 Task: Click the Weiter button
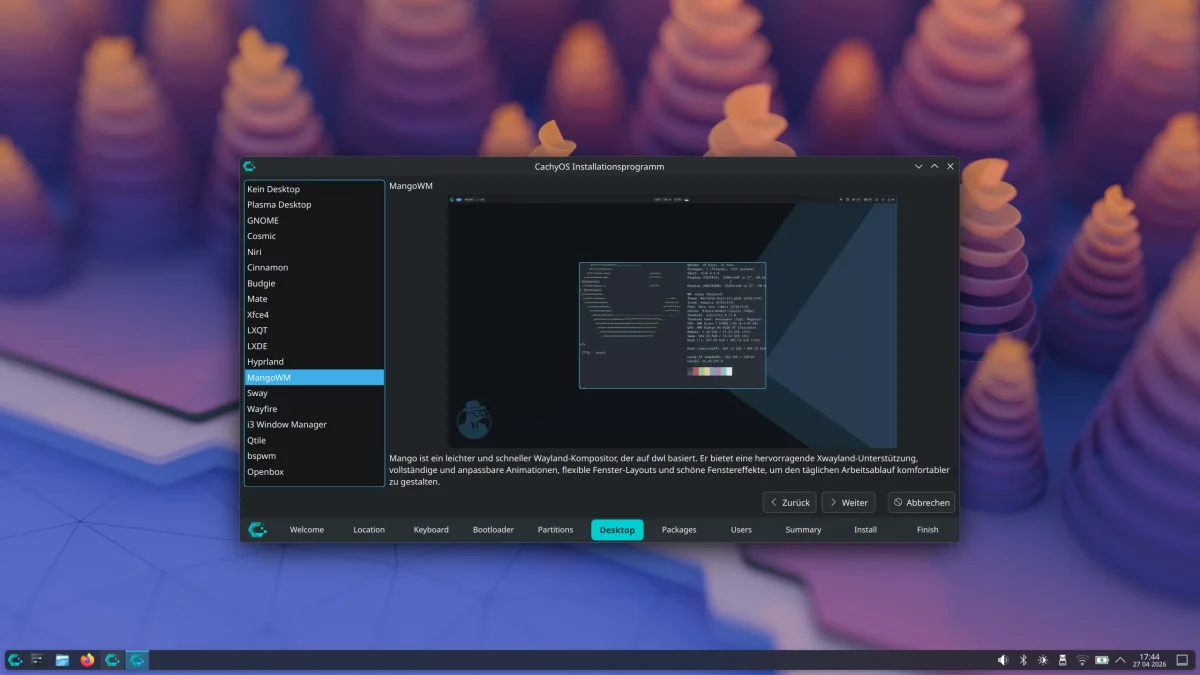click(848, 503)
